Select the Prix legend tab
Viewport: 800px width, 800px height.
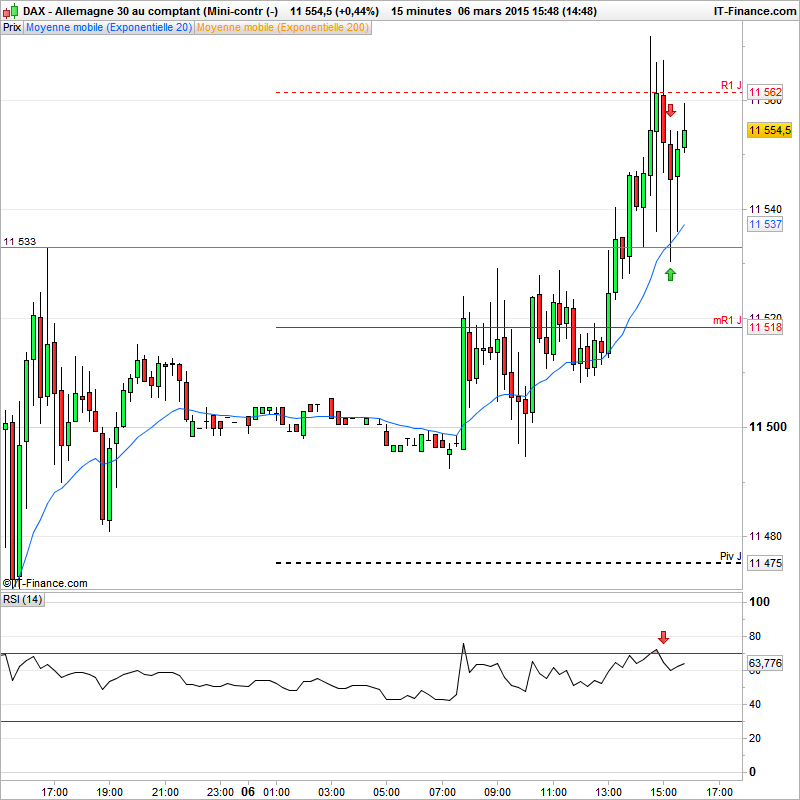[12, 28]
